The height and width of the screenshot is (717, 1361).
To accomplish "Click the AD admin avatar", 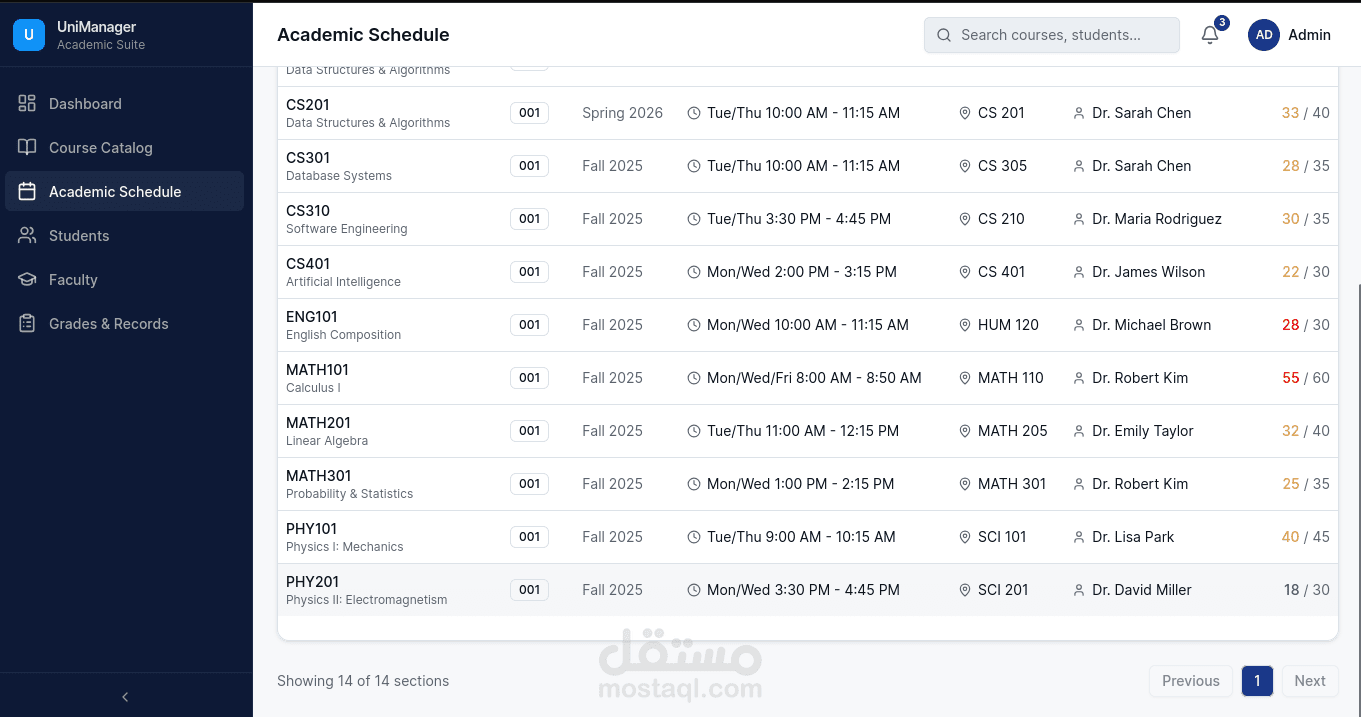I will coord(1264,35).
